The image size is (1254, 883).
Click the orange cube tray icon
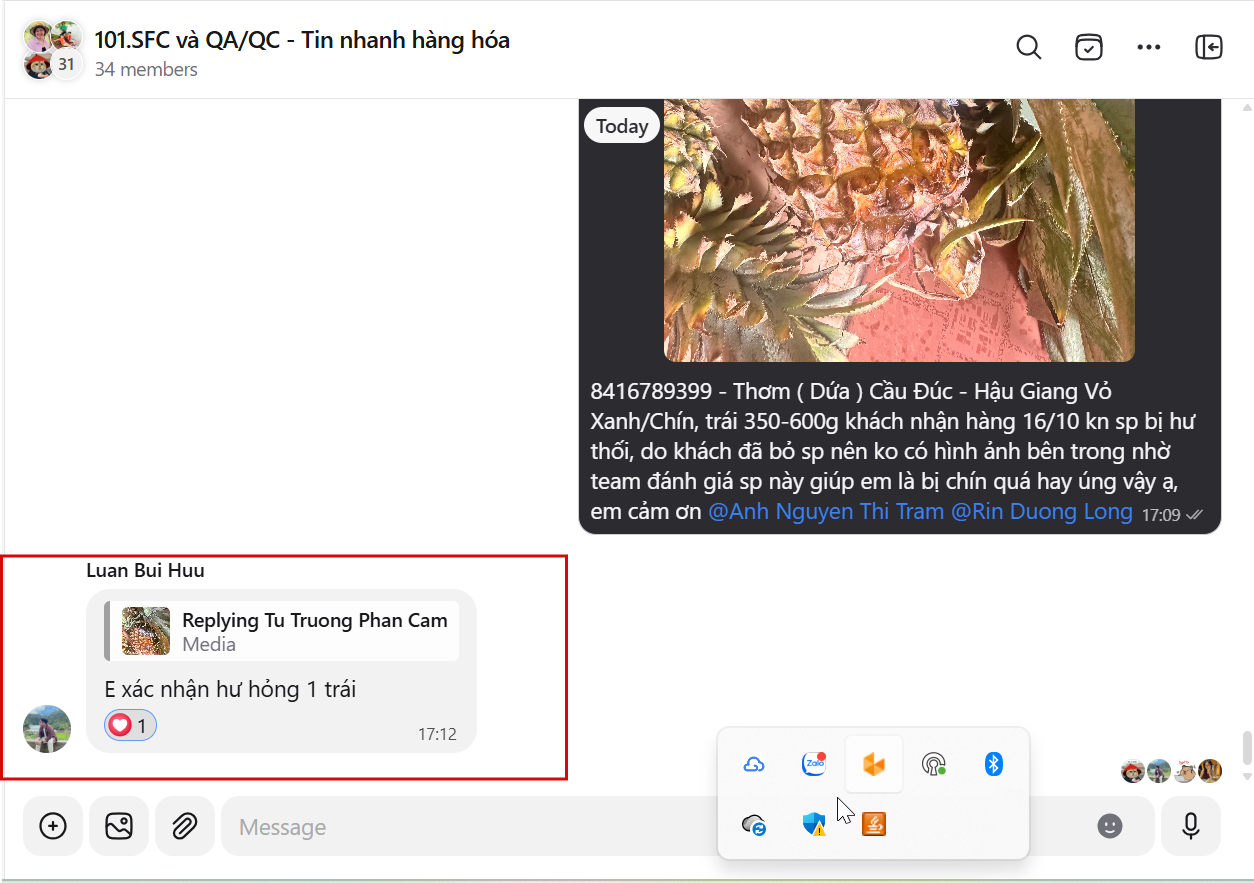[874, 765]
